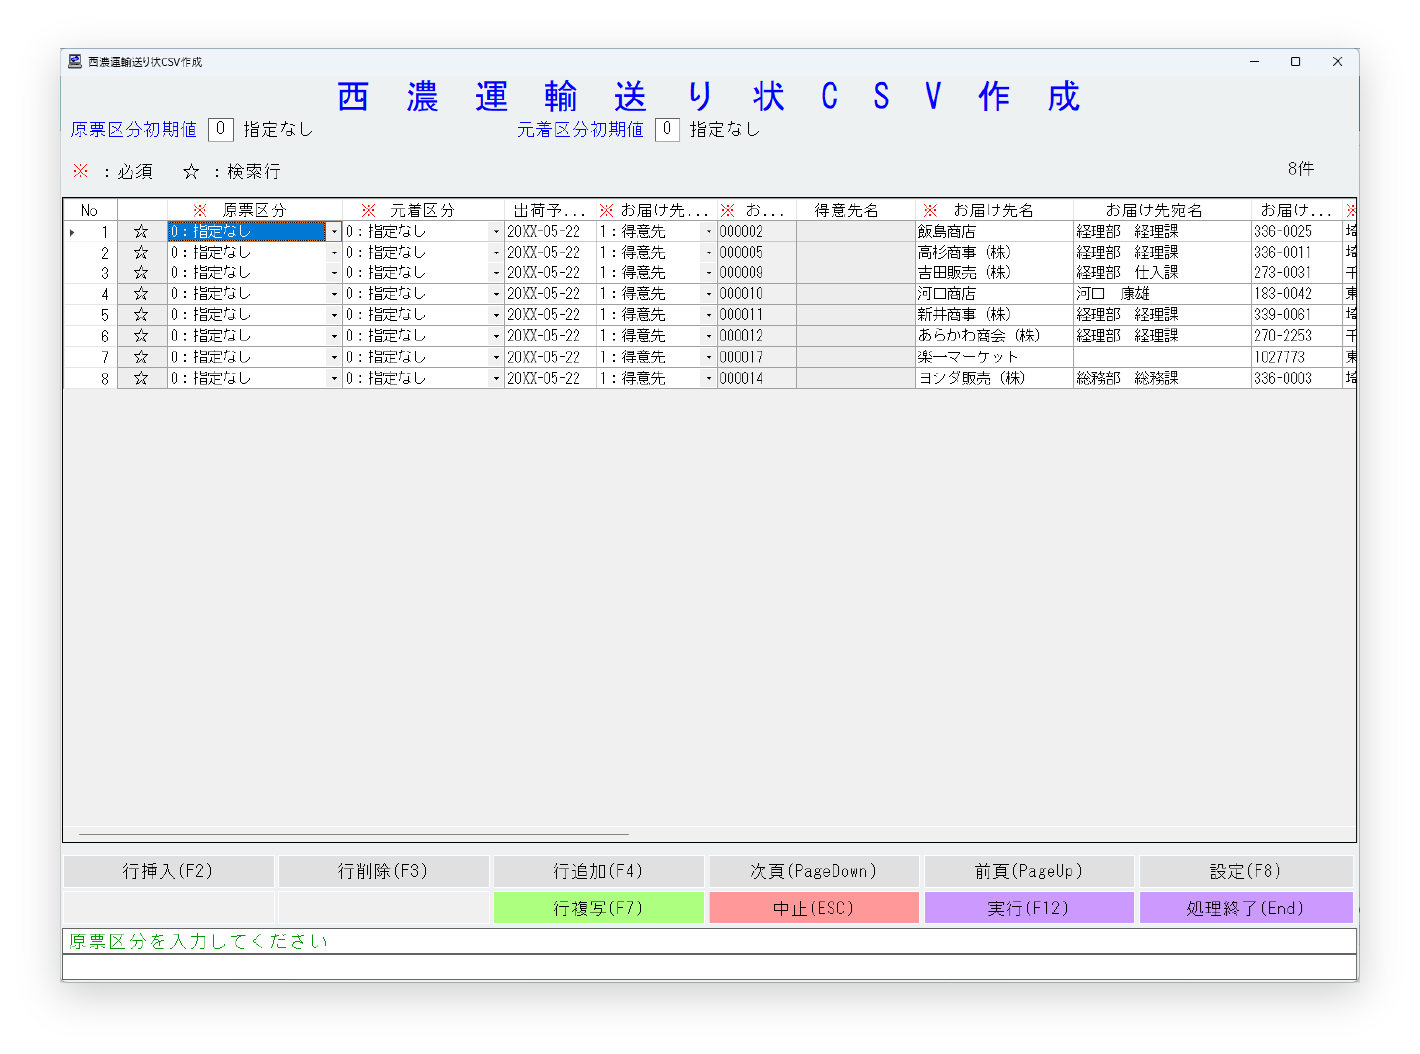Click the star search icon in row 4
Screen dimensions: 1420x1054
tap(141, 294)
